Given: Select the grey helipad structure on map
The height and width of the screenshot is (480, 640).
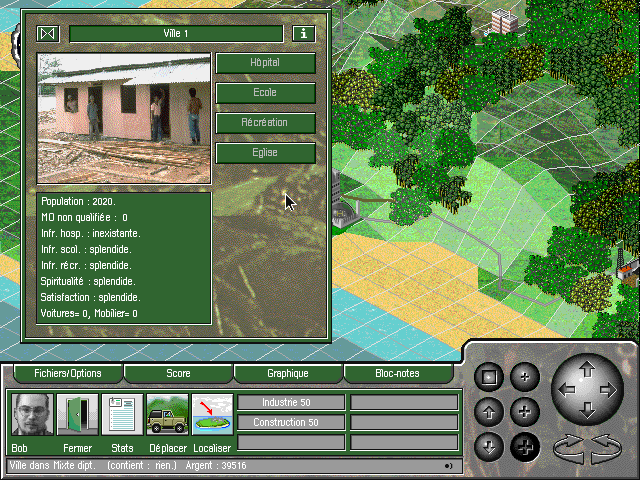Looking at the screenshot, I should click(343, 214).
